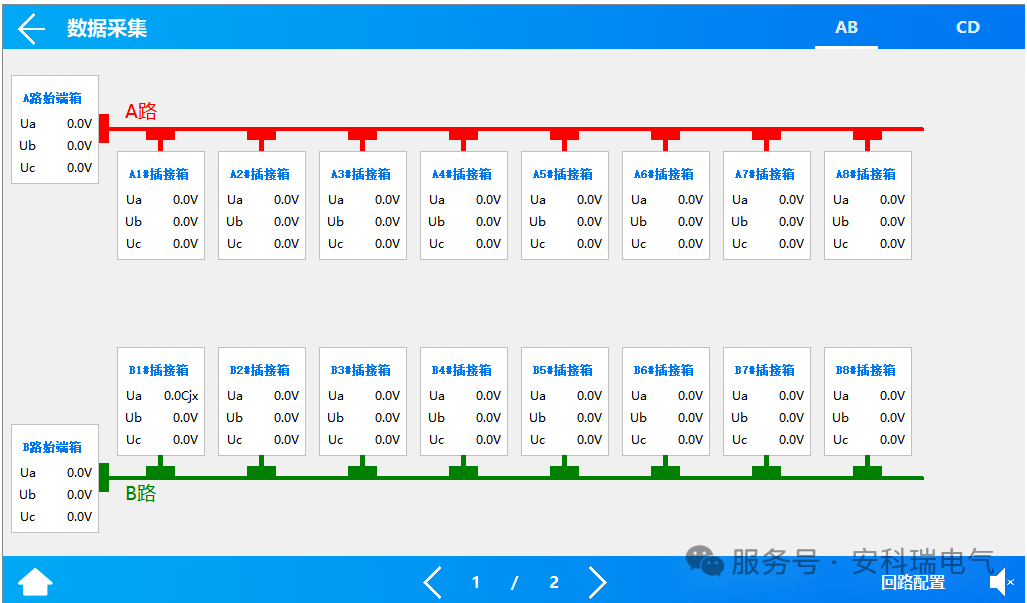Click the red A路 bus label

click(x=141, y=111)
